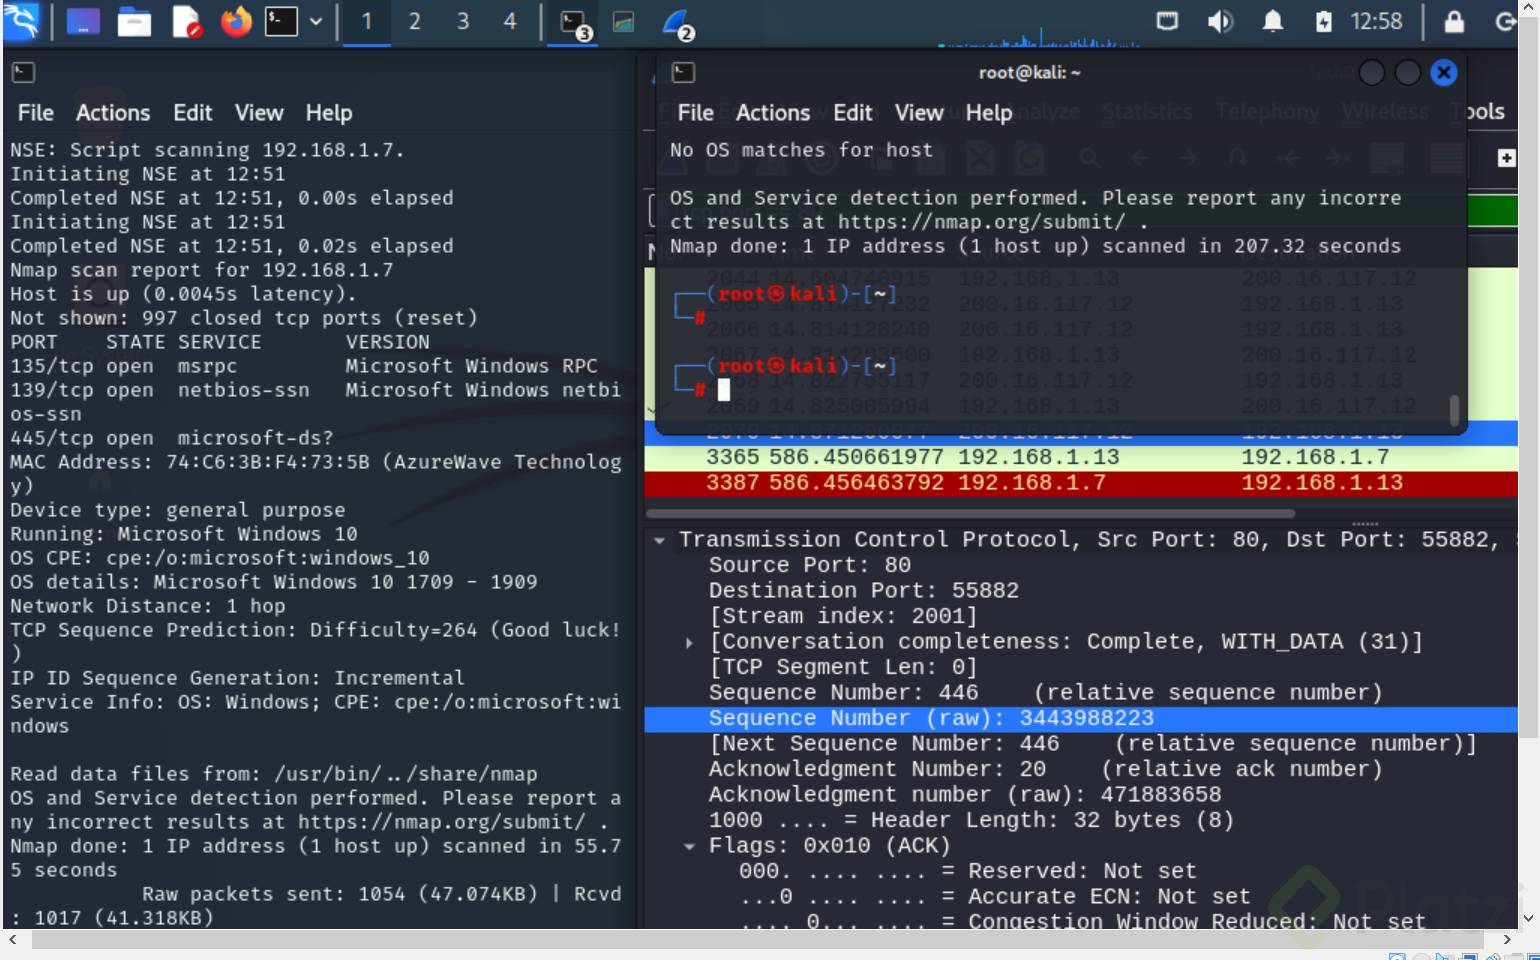Click the Wireshark right scrollbar's down arrow

pyautogui.click(x=1528, y=918)
